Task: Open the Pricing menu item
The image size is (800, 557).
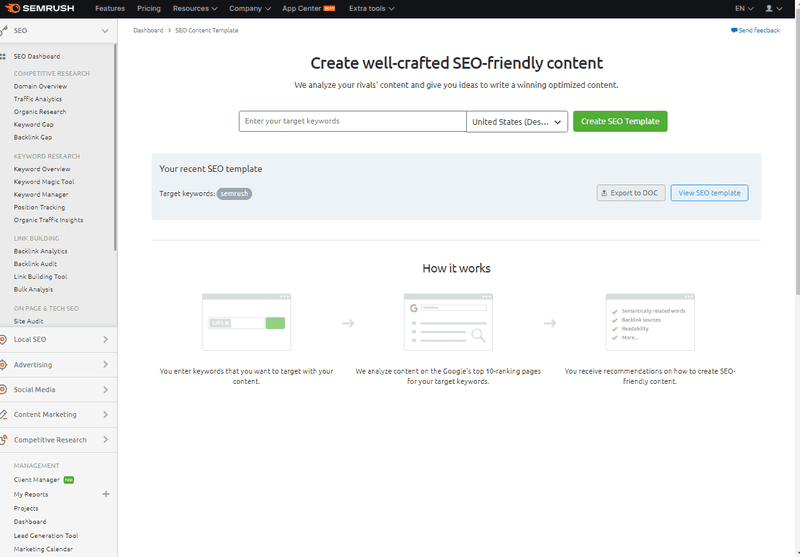Action: [148, 8]
